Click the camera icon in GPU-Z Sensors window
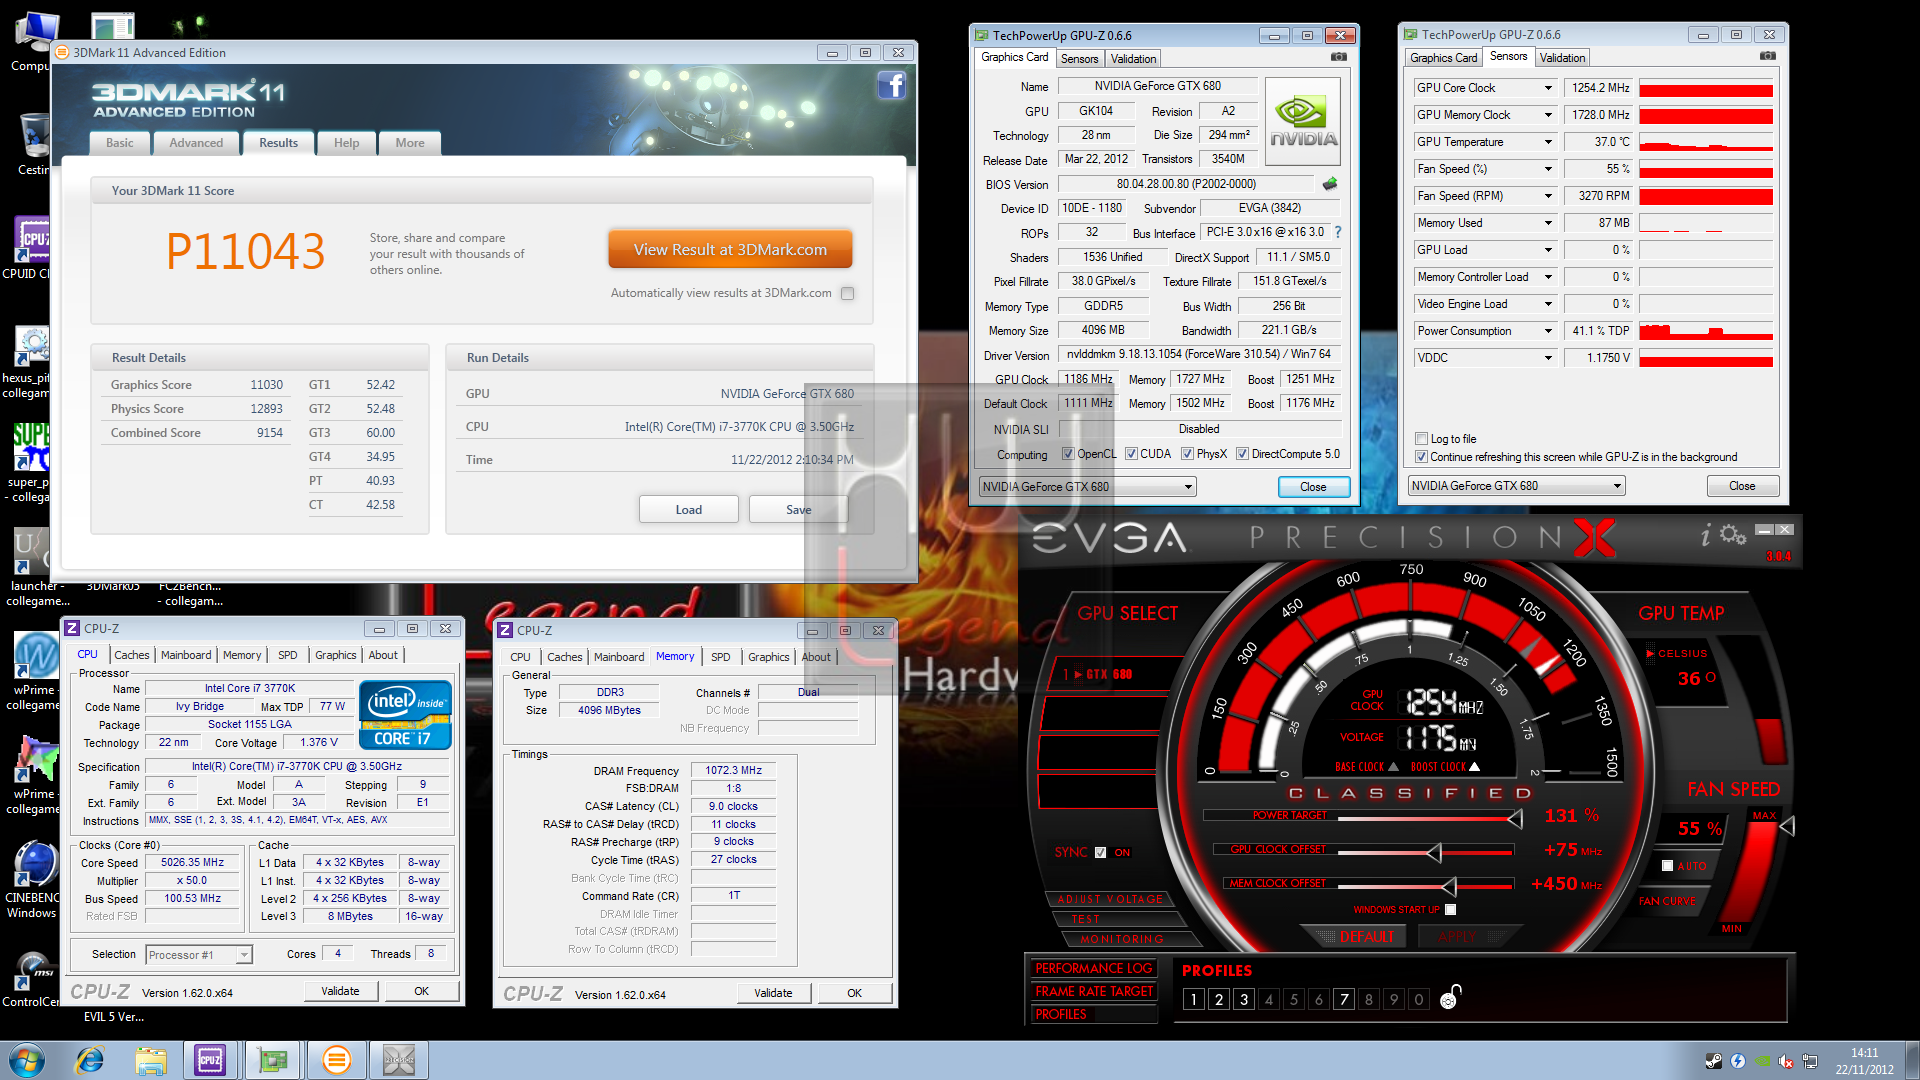This screenshot has height=1080, width=1920. coord(1768,56)
